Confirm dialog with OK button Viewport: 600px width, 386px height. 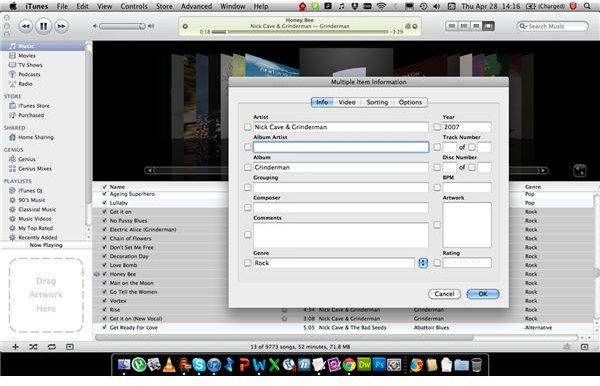(483, 294)
